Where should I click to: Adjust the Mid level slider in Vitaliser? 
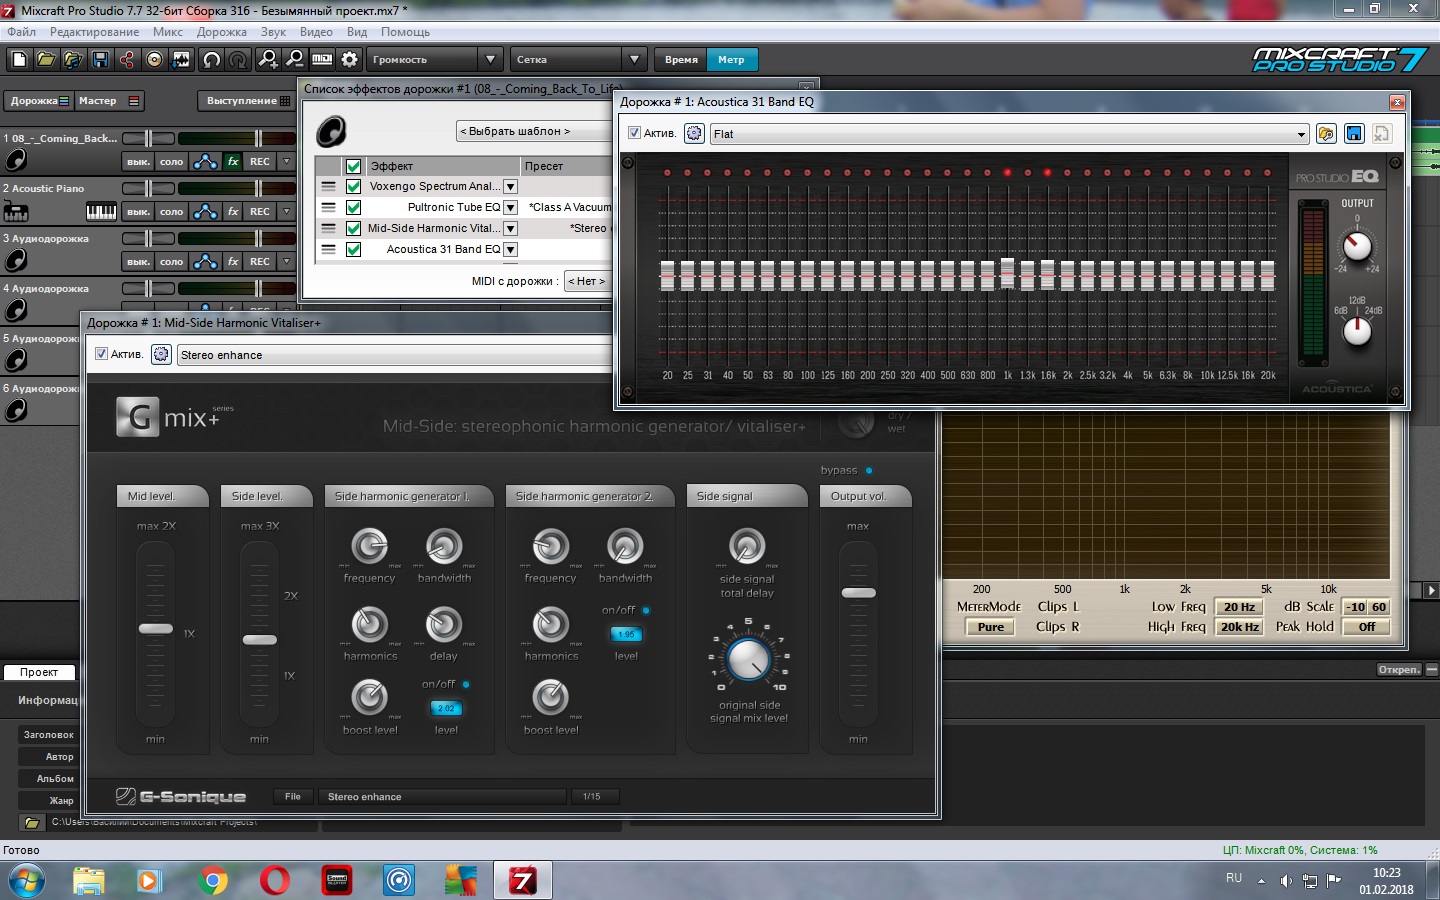[x=155, y=628]
